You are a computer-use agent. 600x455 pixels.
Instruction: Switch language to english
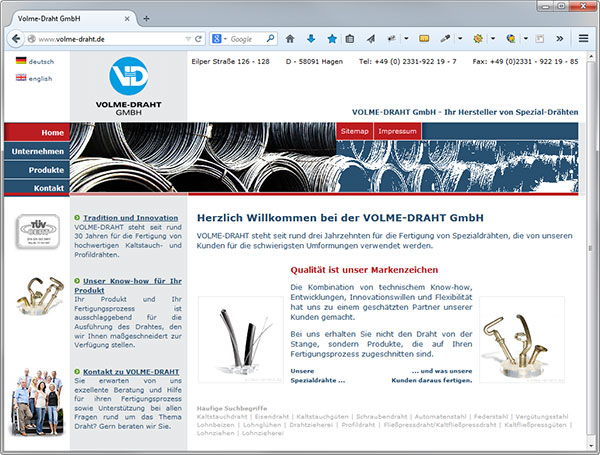(40, 79)
